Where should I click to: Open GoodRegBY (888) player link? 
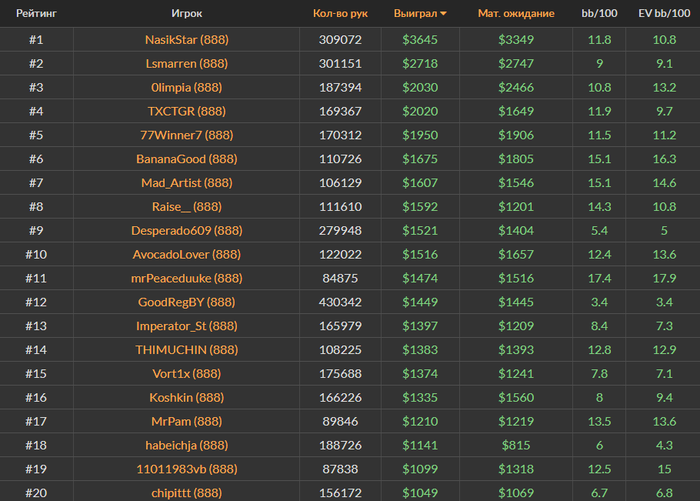tap(187, 302)
